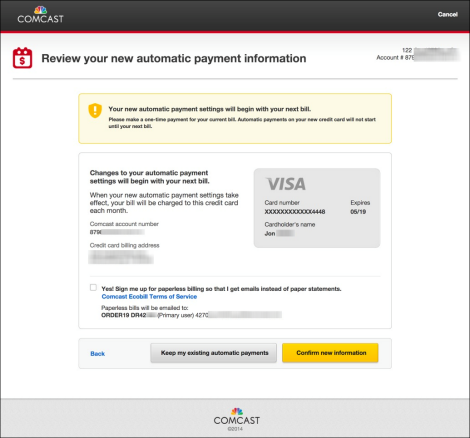This screenshot has height=438, width=470.
Task: Click the Comcast account number label
Action: (124, 224)
